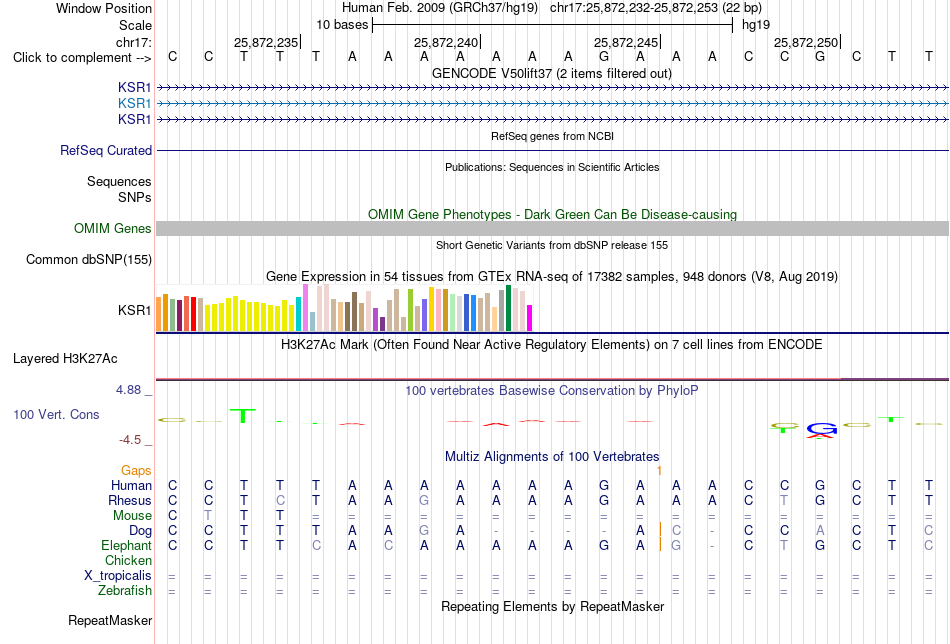
Task: Open the 100 Vert. Cons track label
Action: 56,414
